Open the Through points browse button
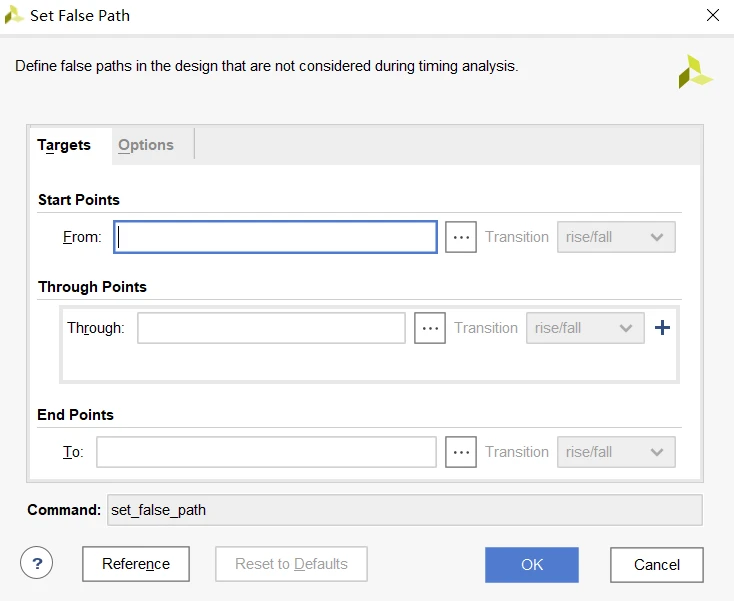 click(430, 328)
